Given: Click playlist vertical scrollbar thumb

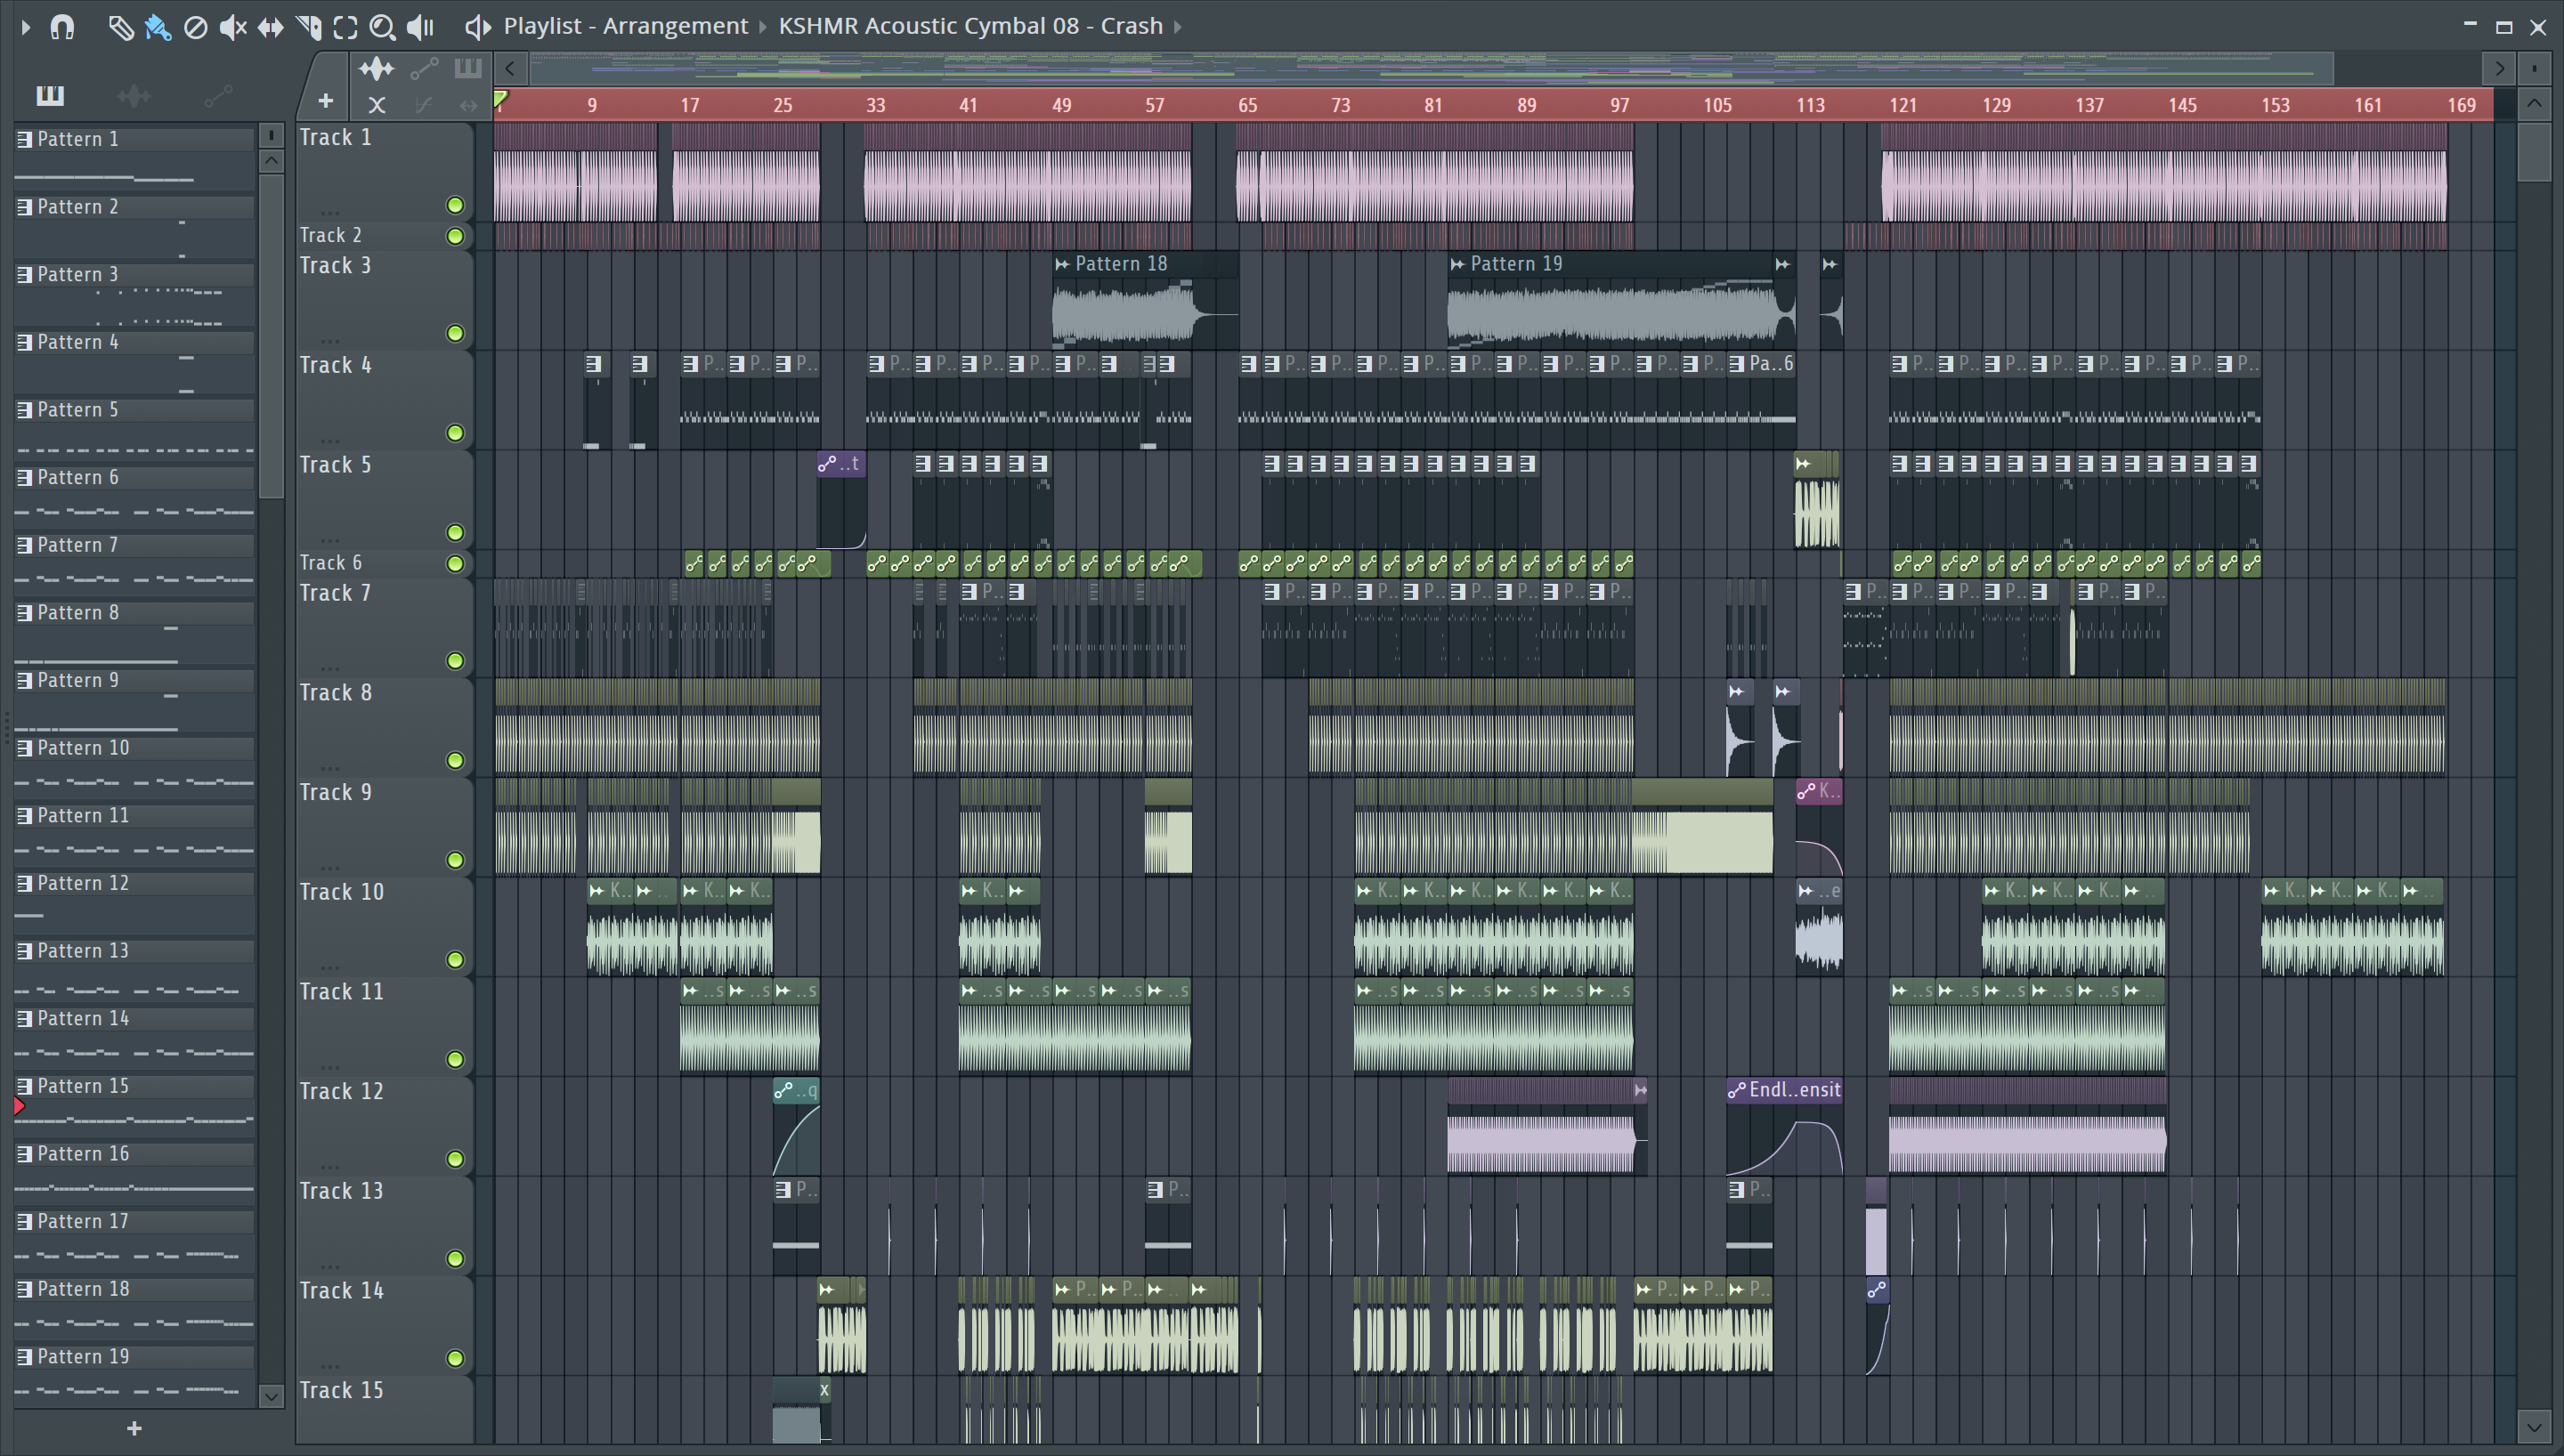Looking at the screenshot, I should [x=2534, y=151].
